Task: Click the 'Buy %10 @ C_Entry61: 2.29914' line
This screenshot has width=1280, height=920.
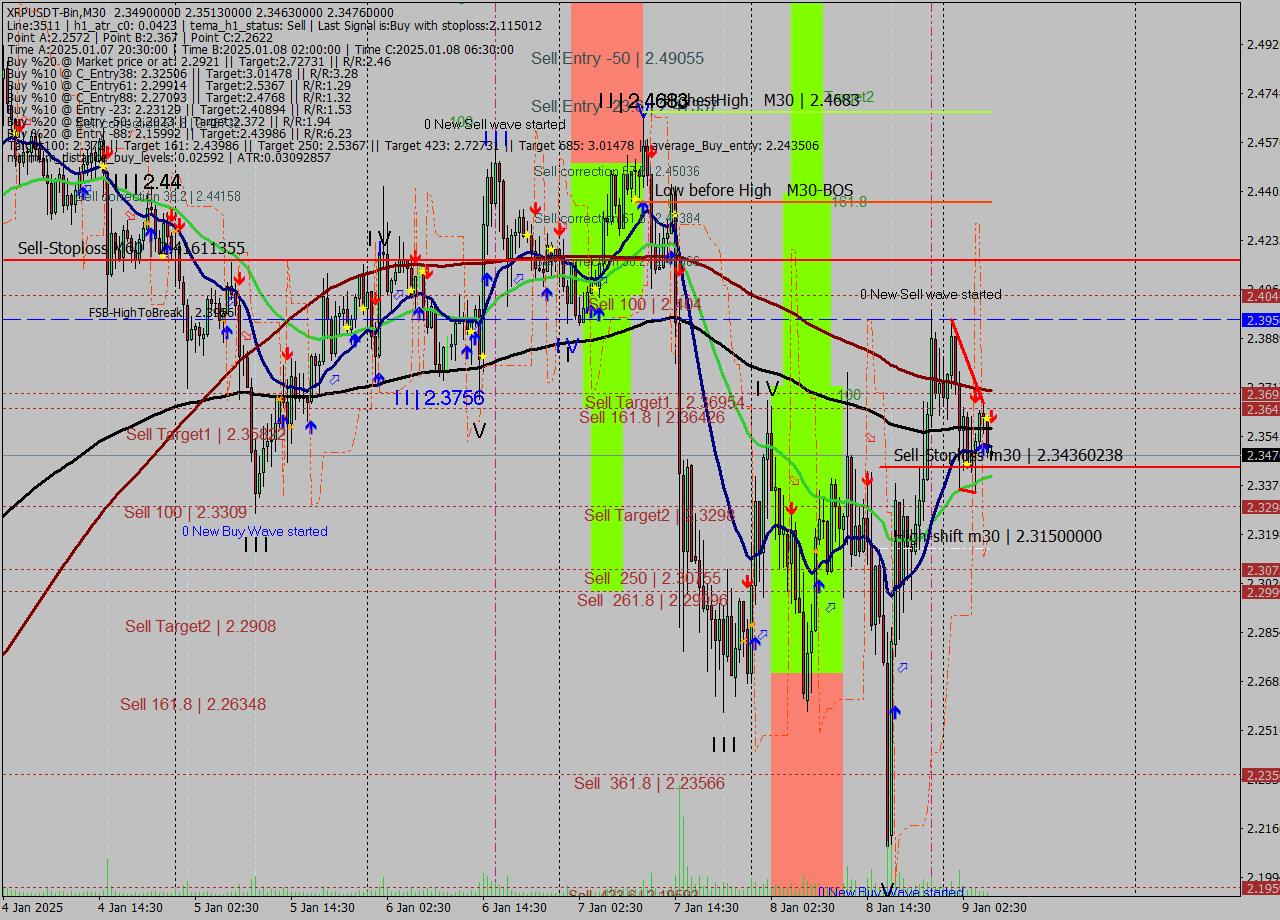Action: (179, 85)
